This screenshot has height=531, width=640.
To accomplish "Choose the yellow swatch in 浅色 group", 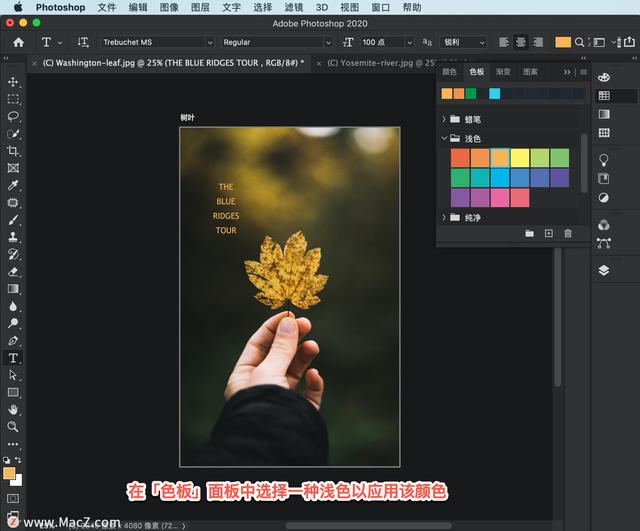I will click(520, 158).
